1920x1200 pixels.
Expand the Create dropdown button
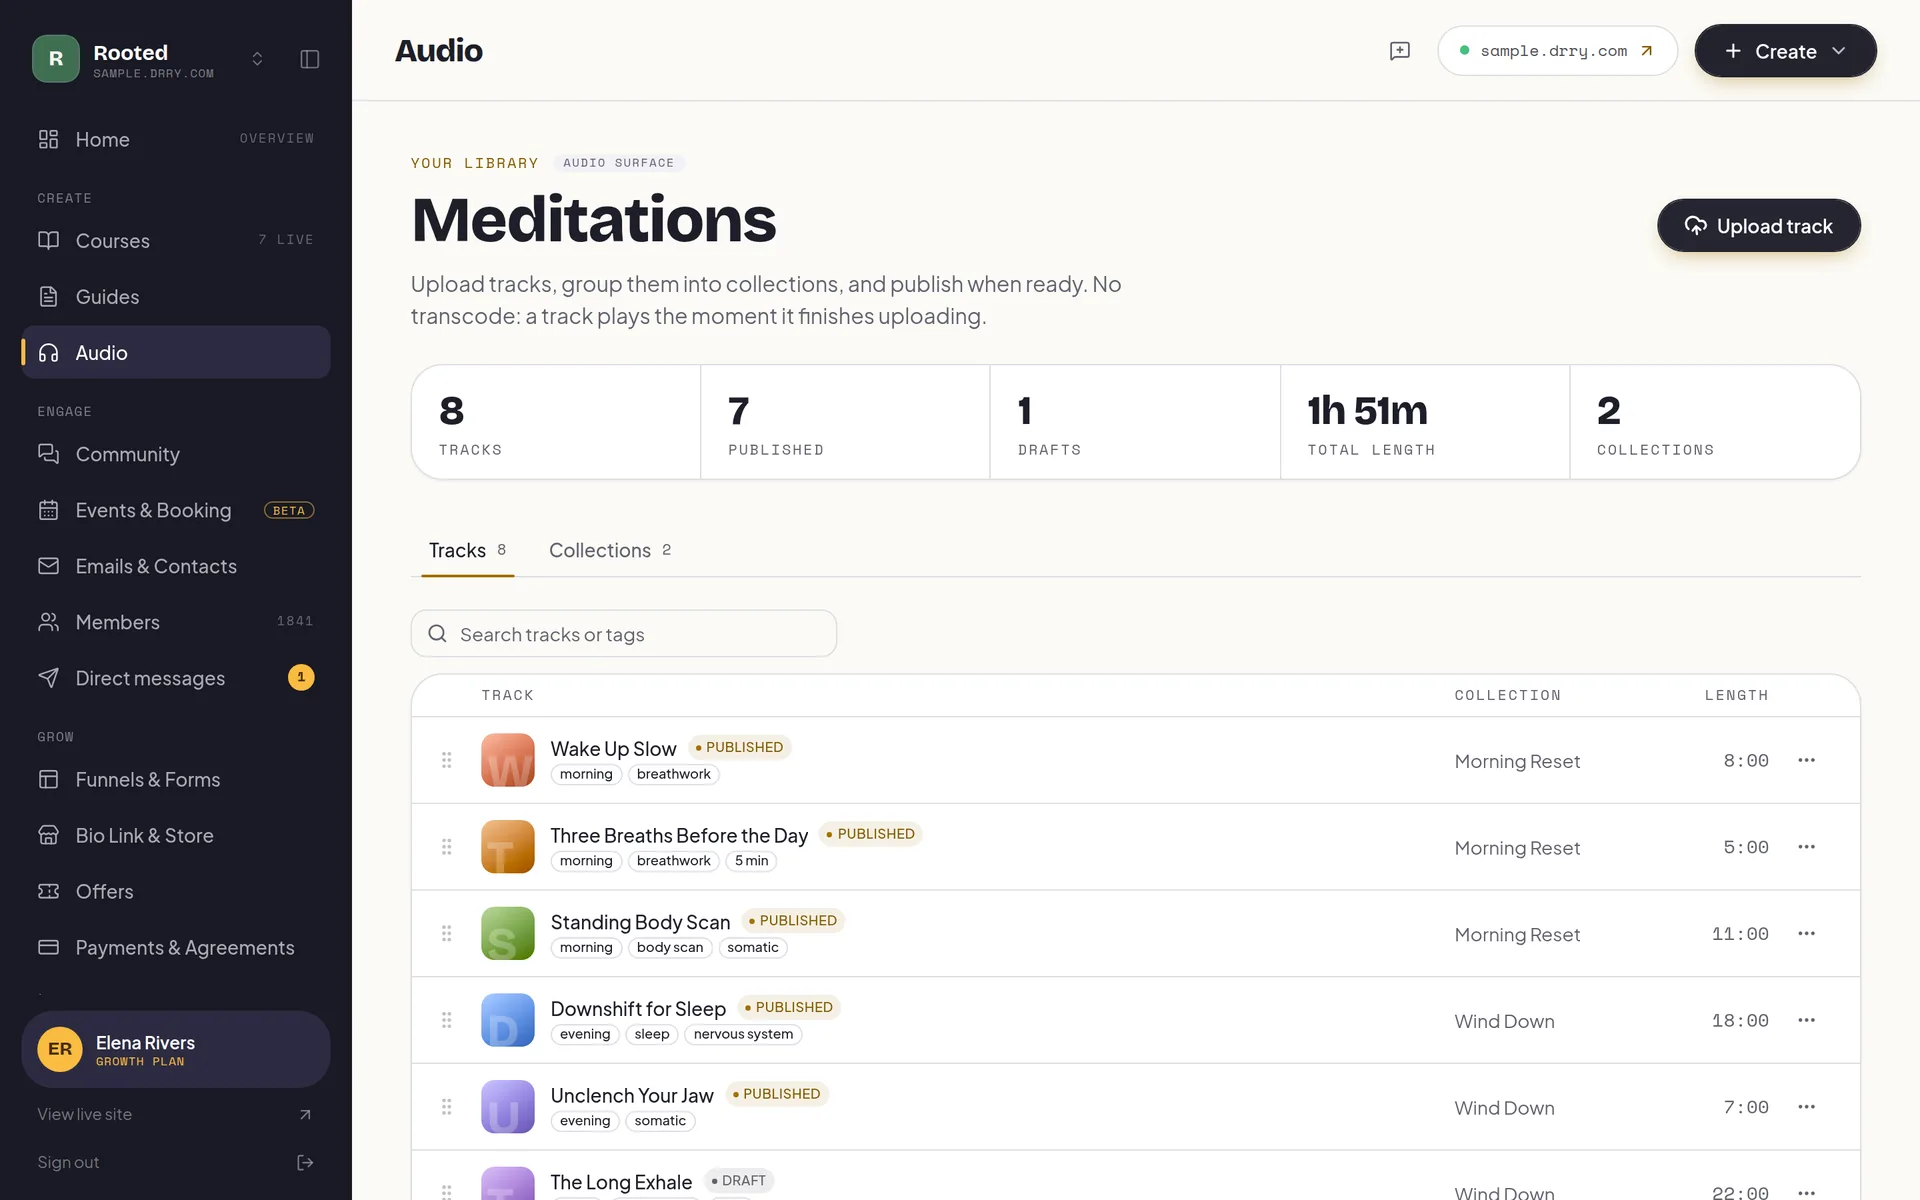point(1785,51)
